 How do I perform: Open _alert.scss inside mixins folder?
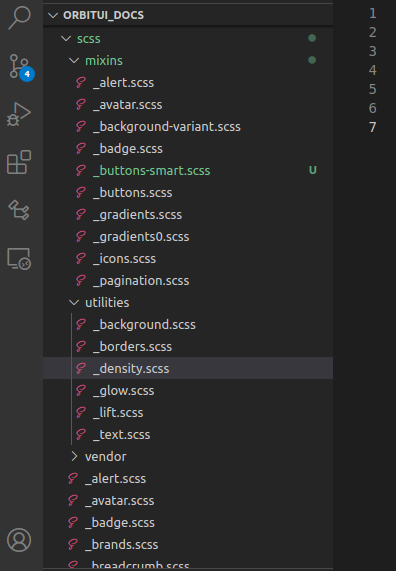click(x=188, y=83)
